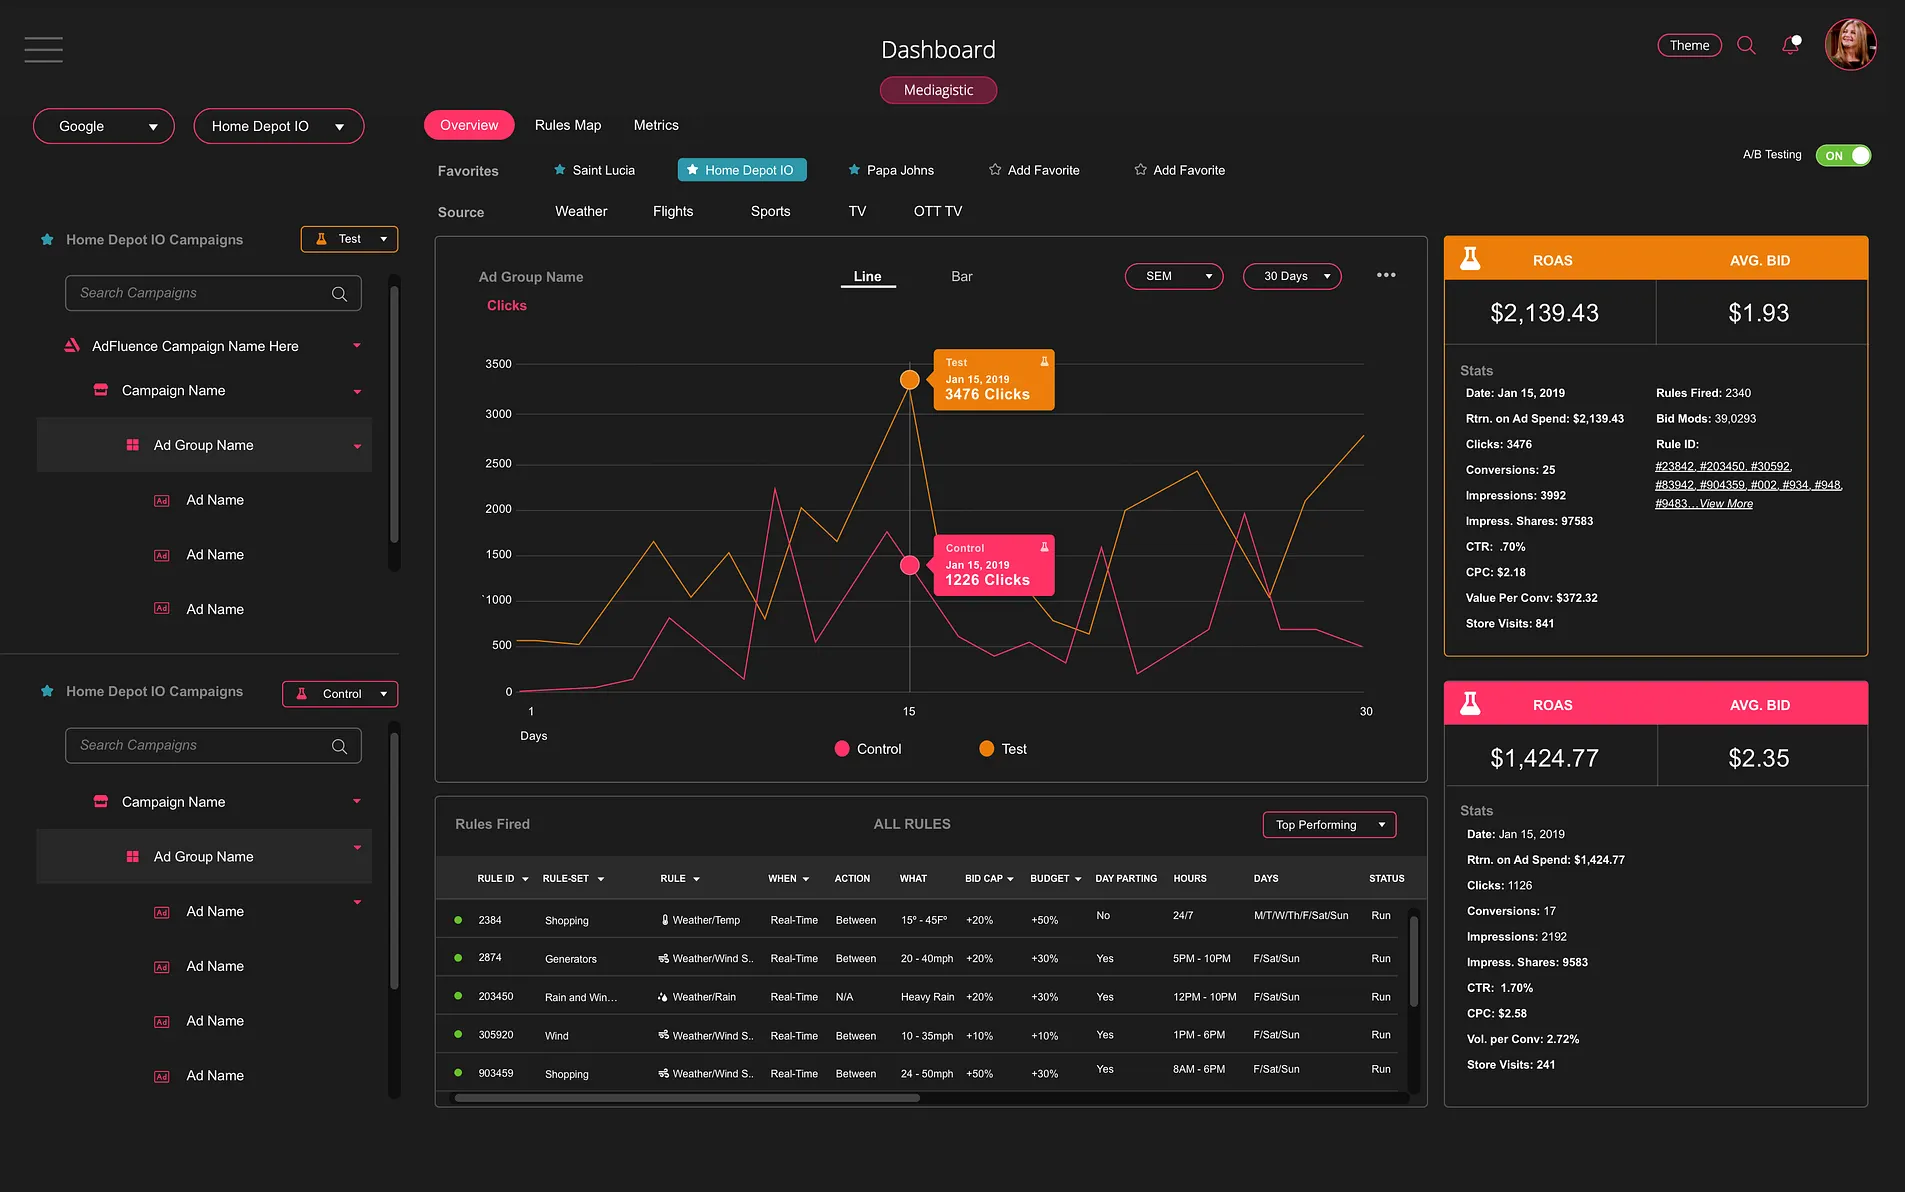Viewport: 1905px width, 1192px height.
Task: Click the Theme button
Action: coord(1689,46)
